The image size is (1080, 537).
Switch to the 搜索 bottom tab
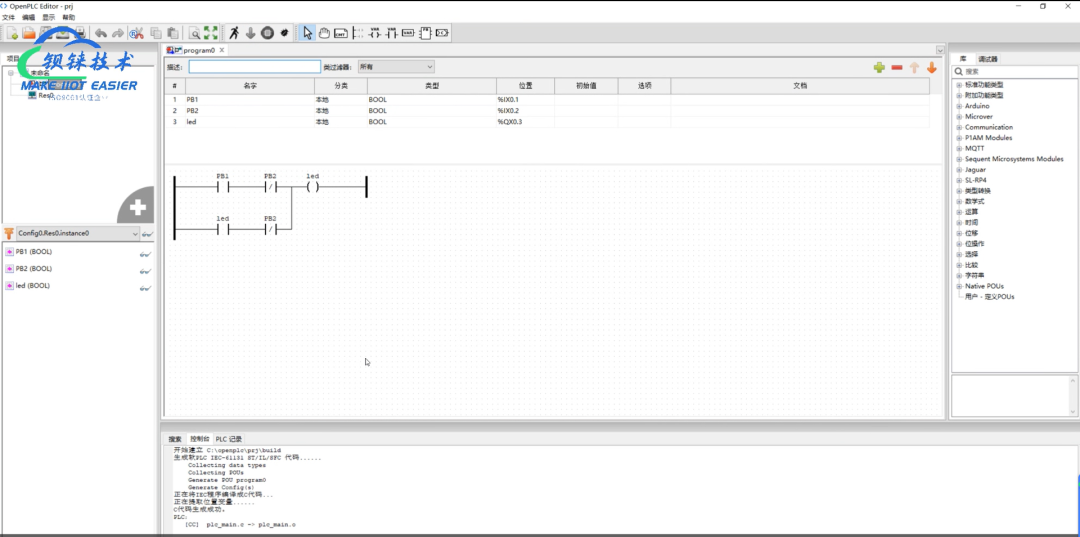(x=175, y=439)
